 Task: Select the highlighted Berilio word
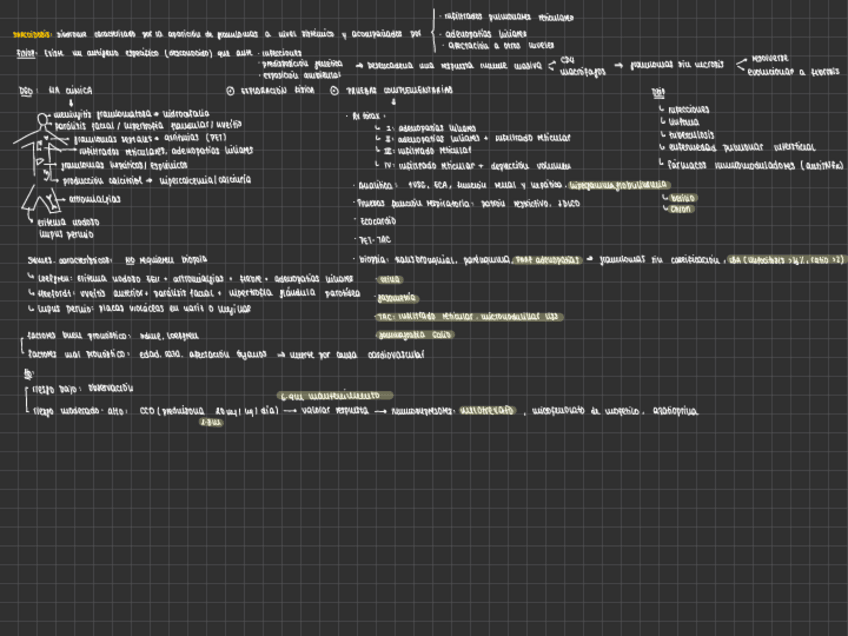click(x=682, y=198)
